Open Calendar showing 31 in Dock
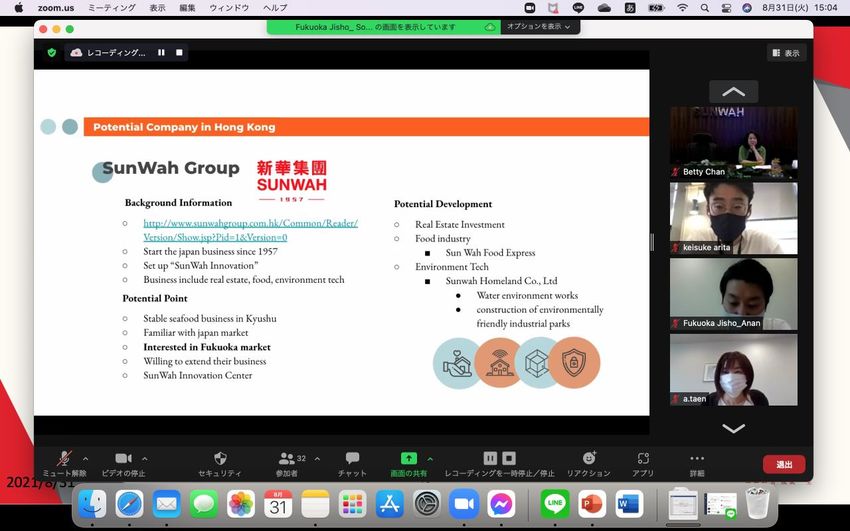Viewport: 850px width, 531px height. [x=278, y=504]
